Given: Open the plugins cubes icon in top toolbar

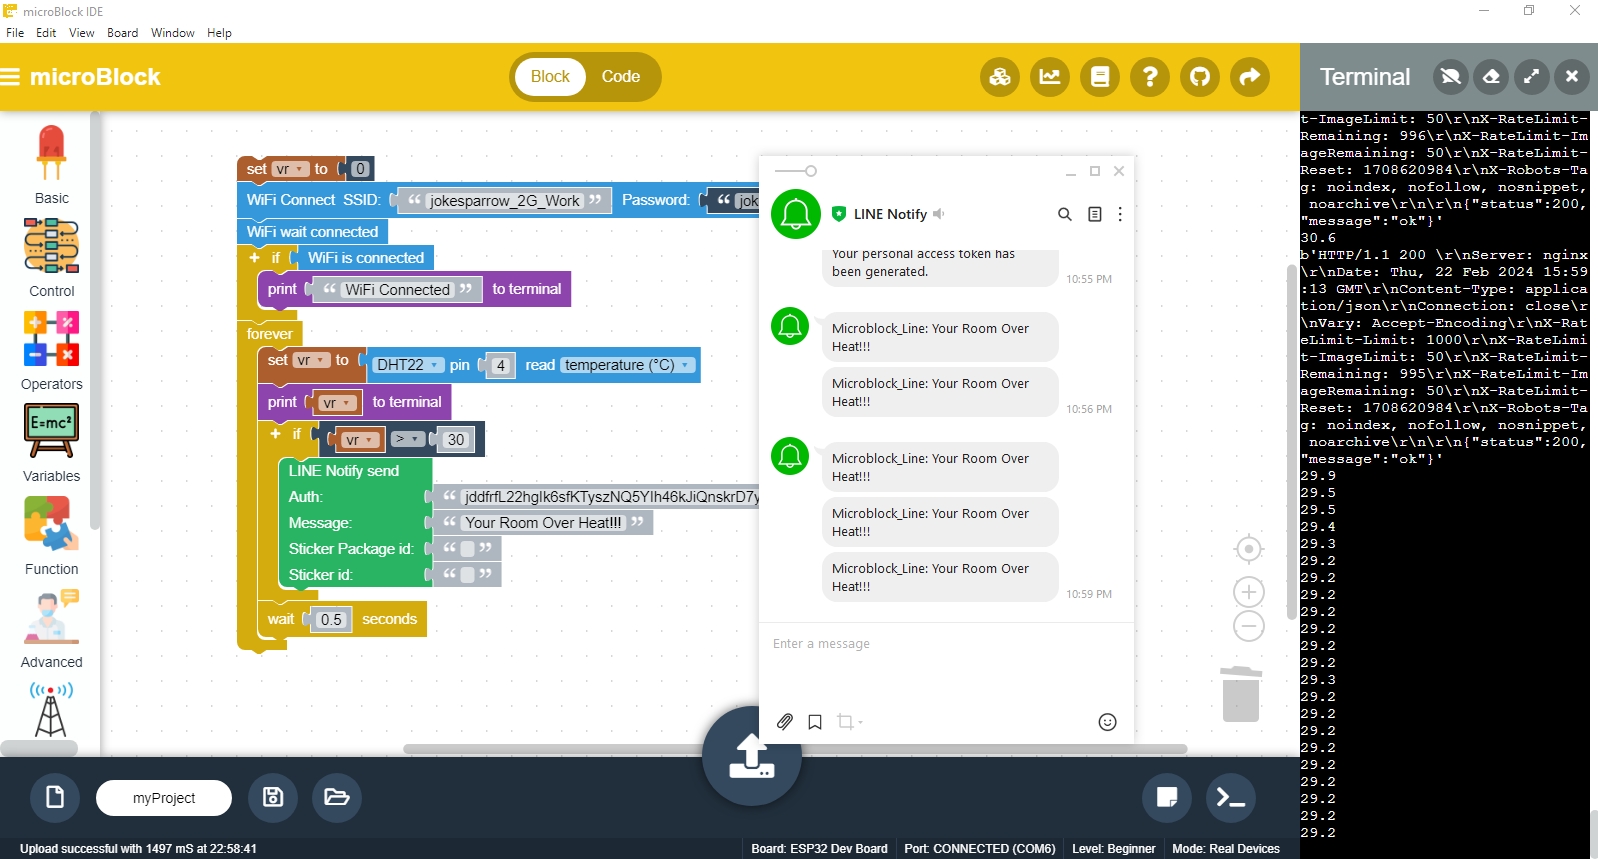Looking at the screenshot, I should pos(1000,77).
